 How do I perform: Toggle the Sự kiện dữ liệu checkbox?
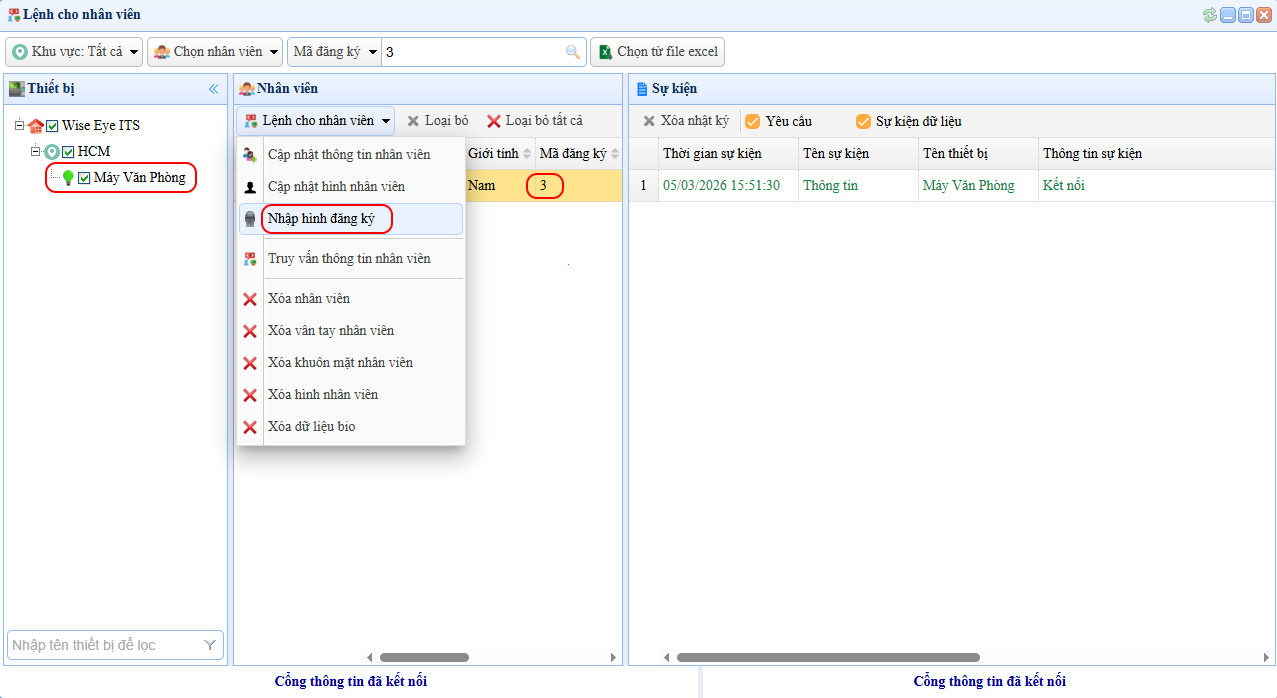tap(863, 122)
